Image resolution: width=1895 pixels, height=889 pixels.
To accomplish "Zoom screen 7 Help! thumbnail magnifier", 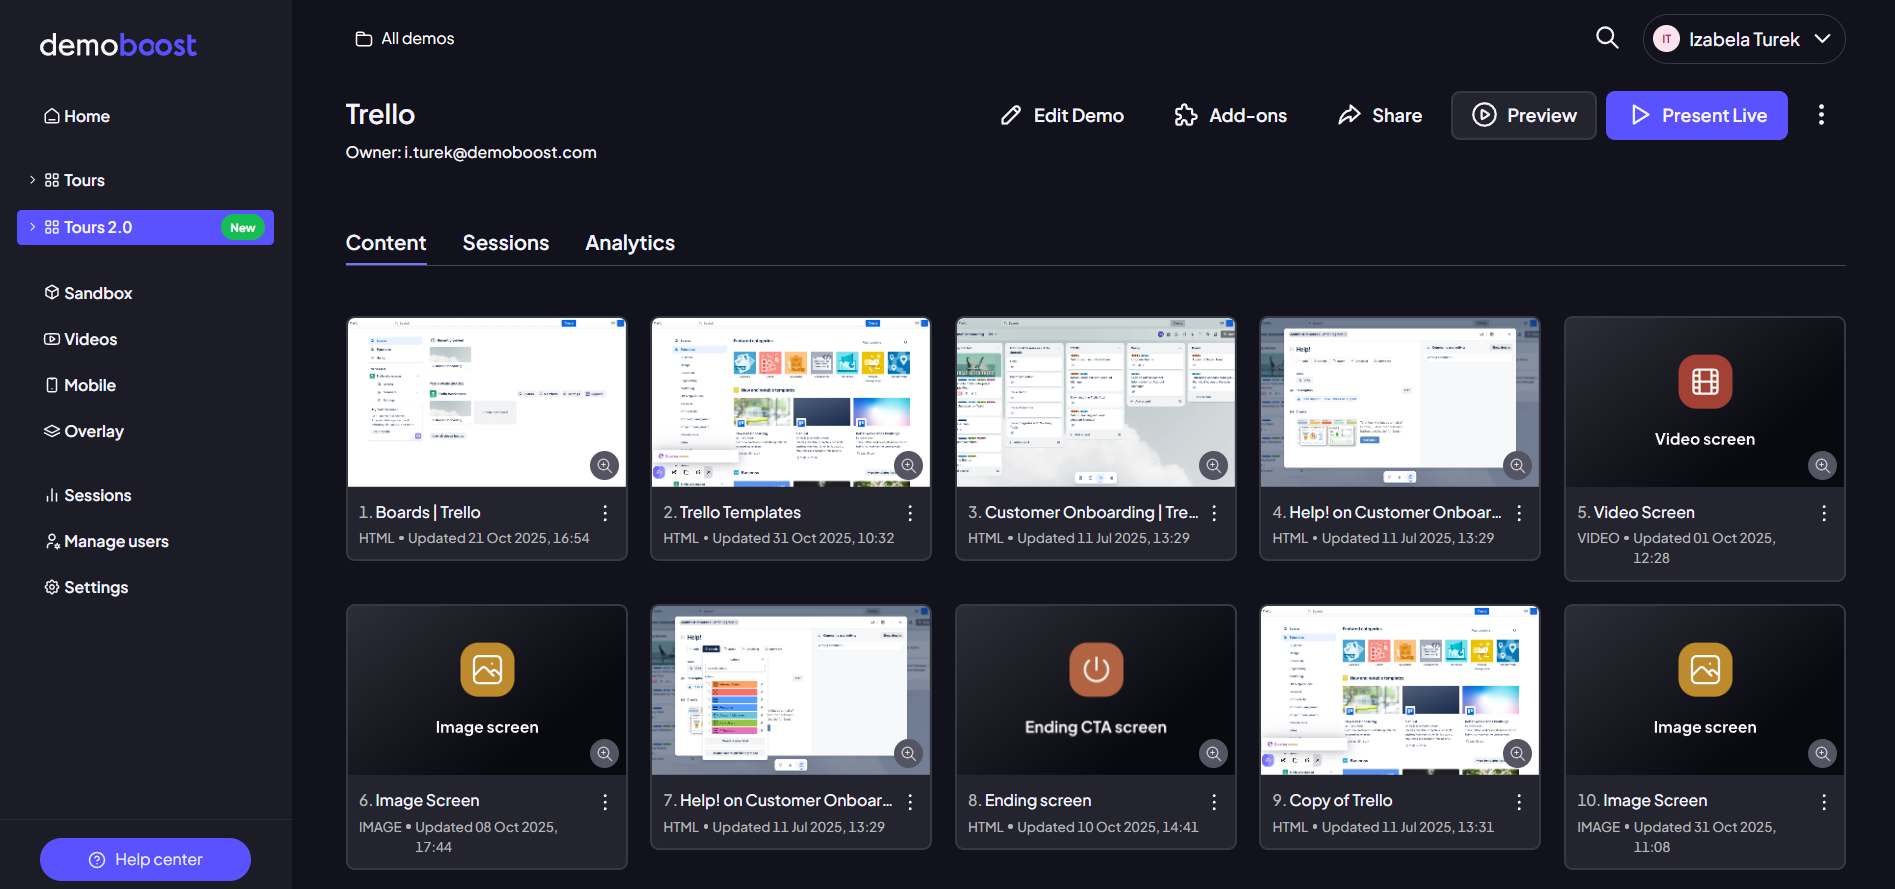I will 908,753.
